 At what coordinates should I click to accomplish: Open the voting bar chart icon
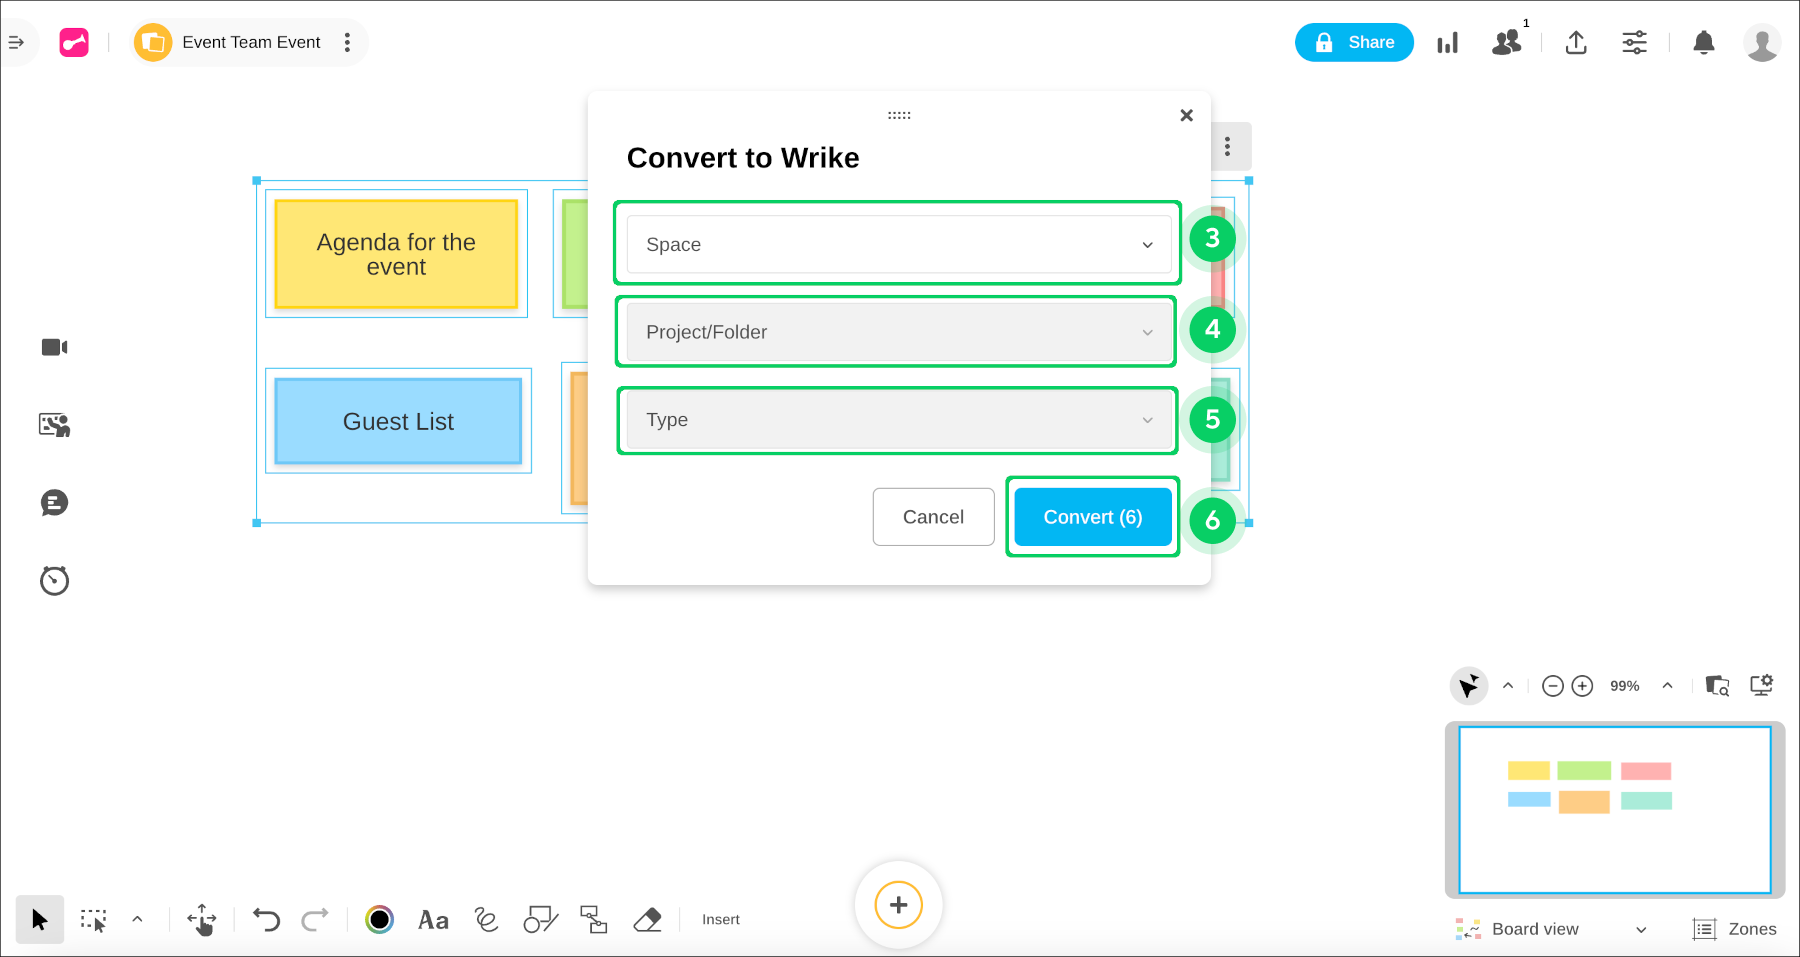(x=1447, y=43)
